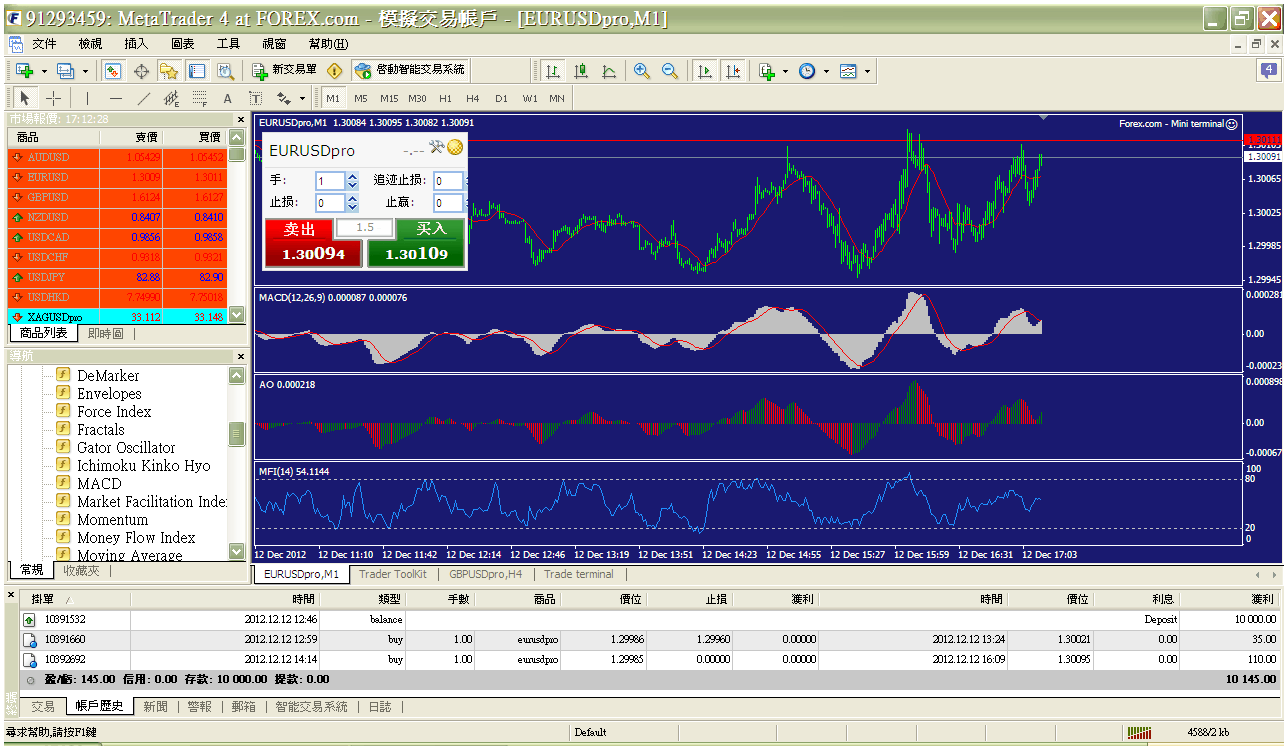Click the Navigator list scrollbar thumb

tap(237, 433)
